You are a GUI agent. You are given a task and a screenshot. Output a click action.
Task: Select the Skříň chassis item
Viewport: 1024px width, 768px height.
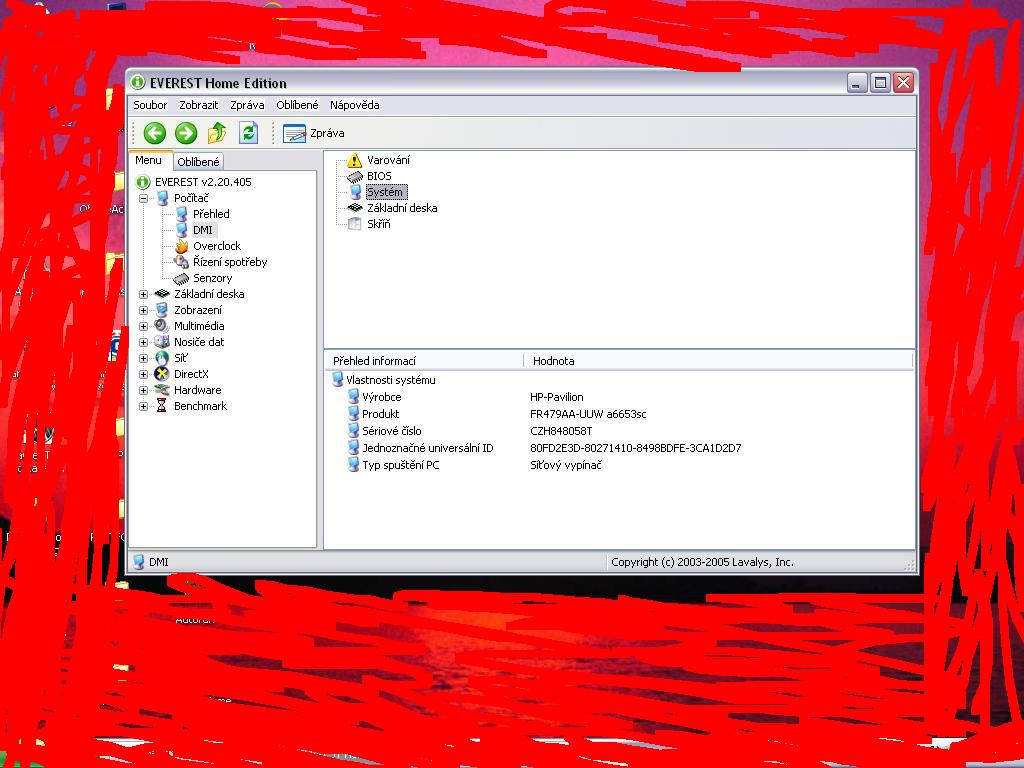(379, 224)
